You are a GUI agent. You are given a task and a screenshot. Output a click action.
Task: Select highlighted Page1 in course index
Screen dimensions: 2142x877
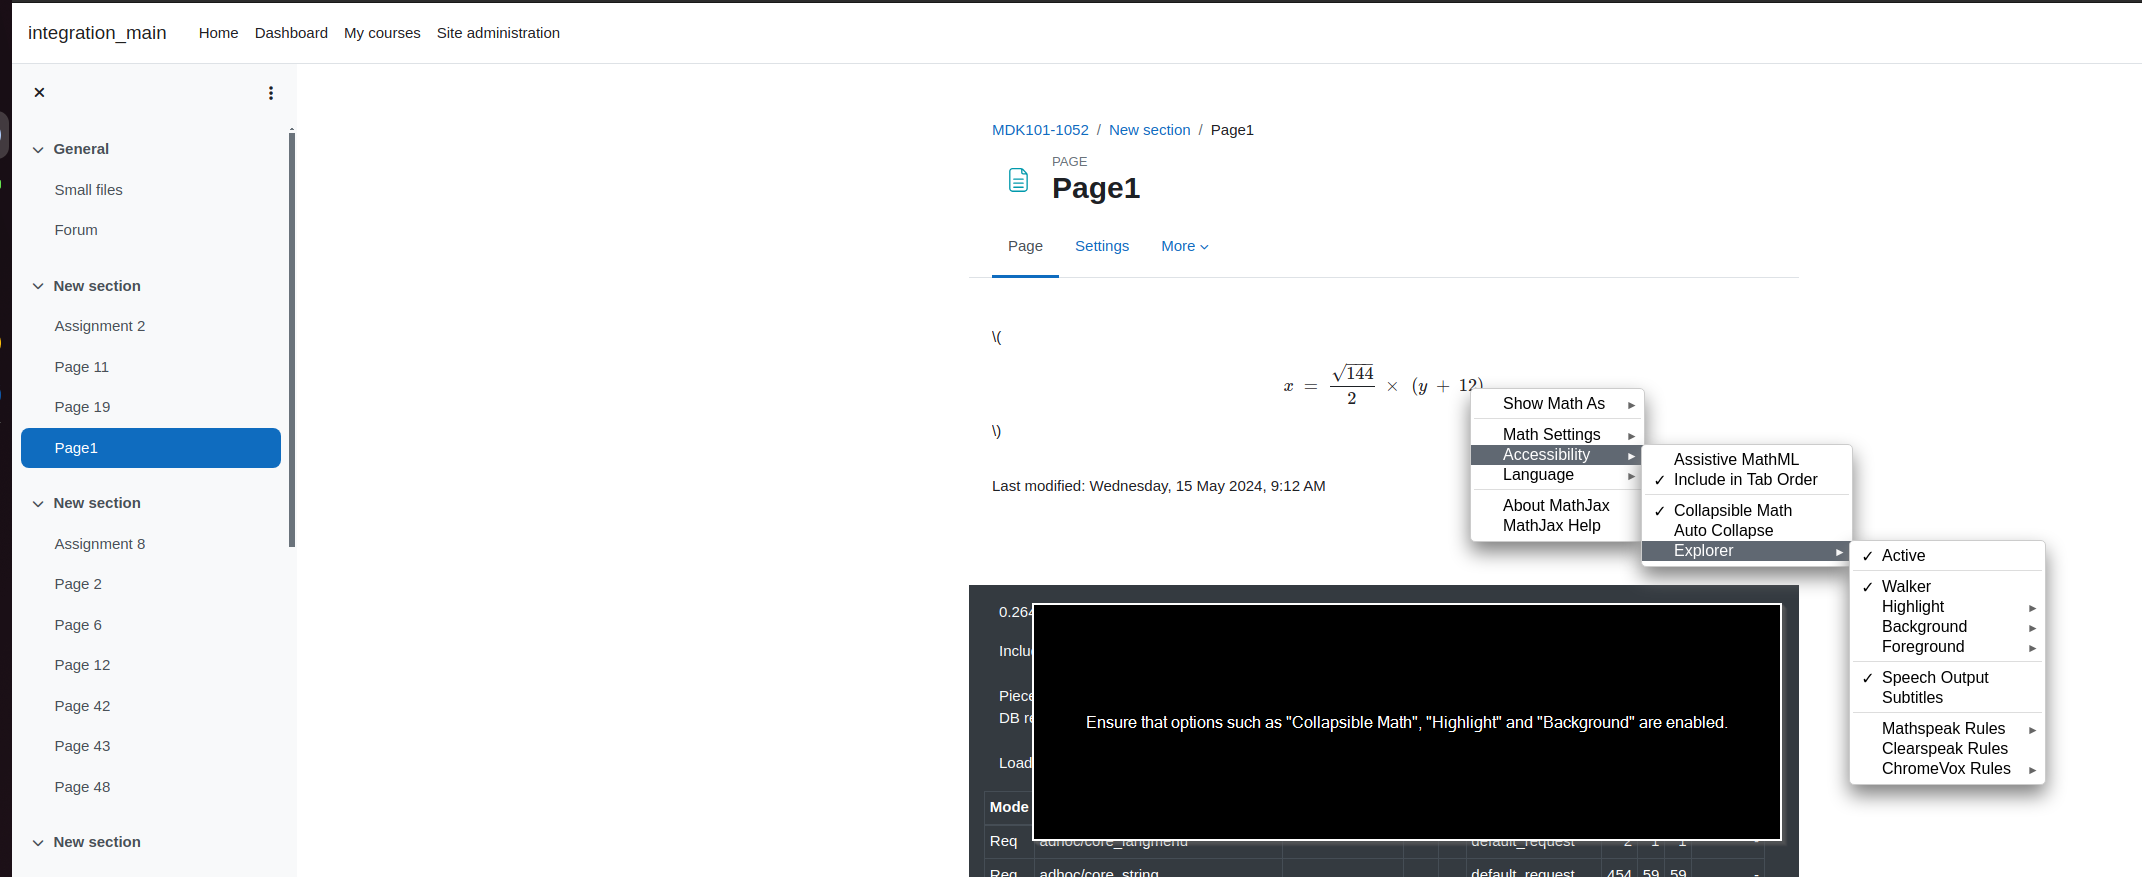coord(151,448)
